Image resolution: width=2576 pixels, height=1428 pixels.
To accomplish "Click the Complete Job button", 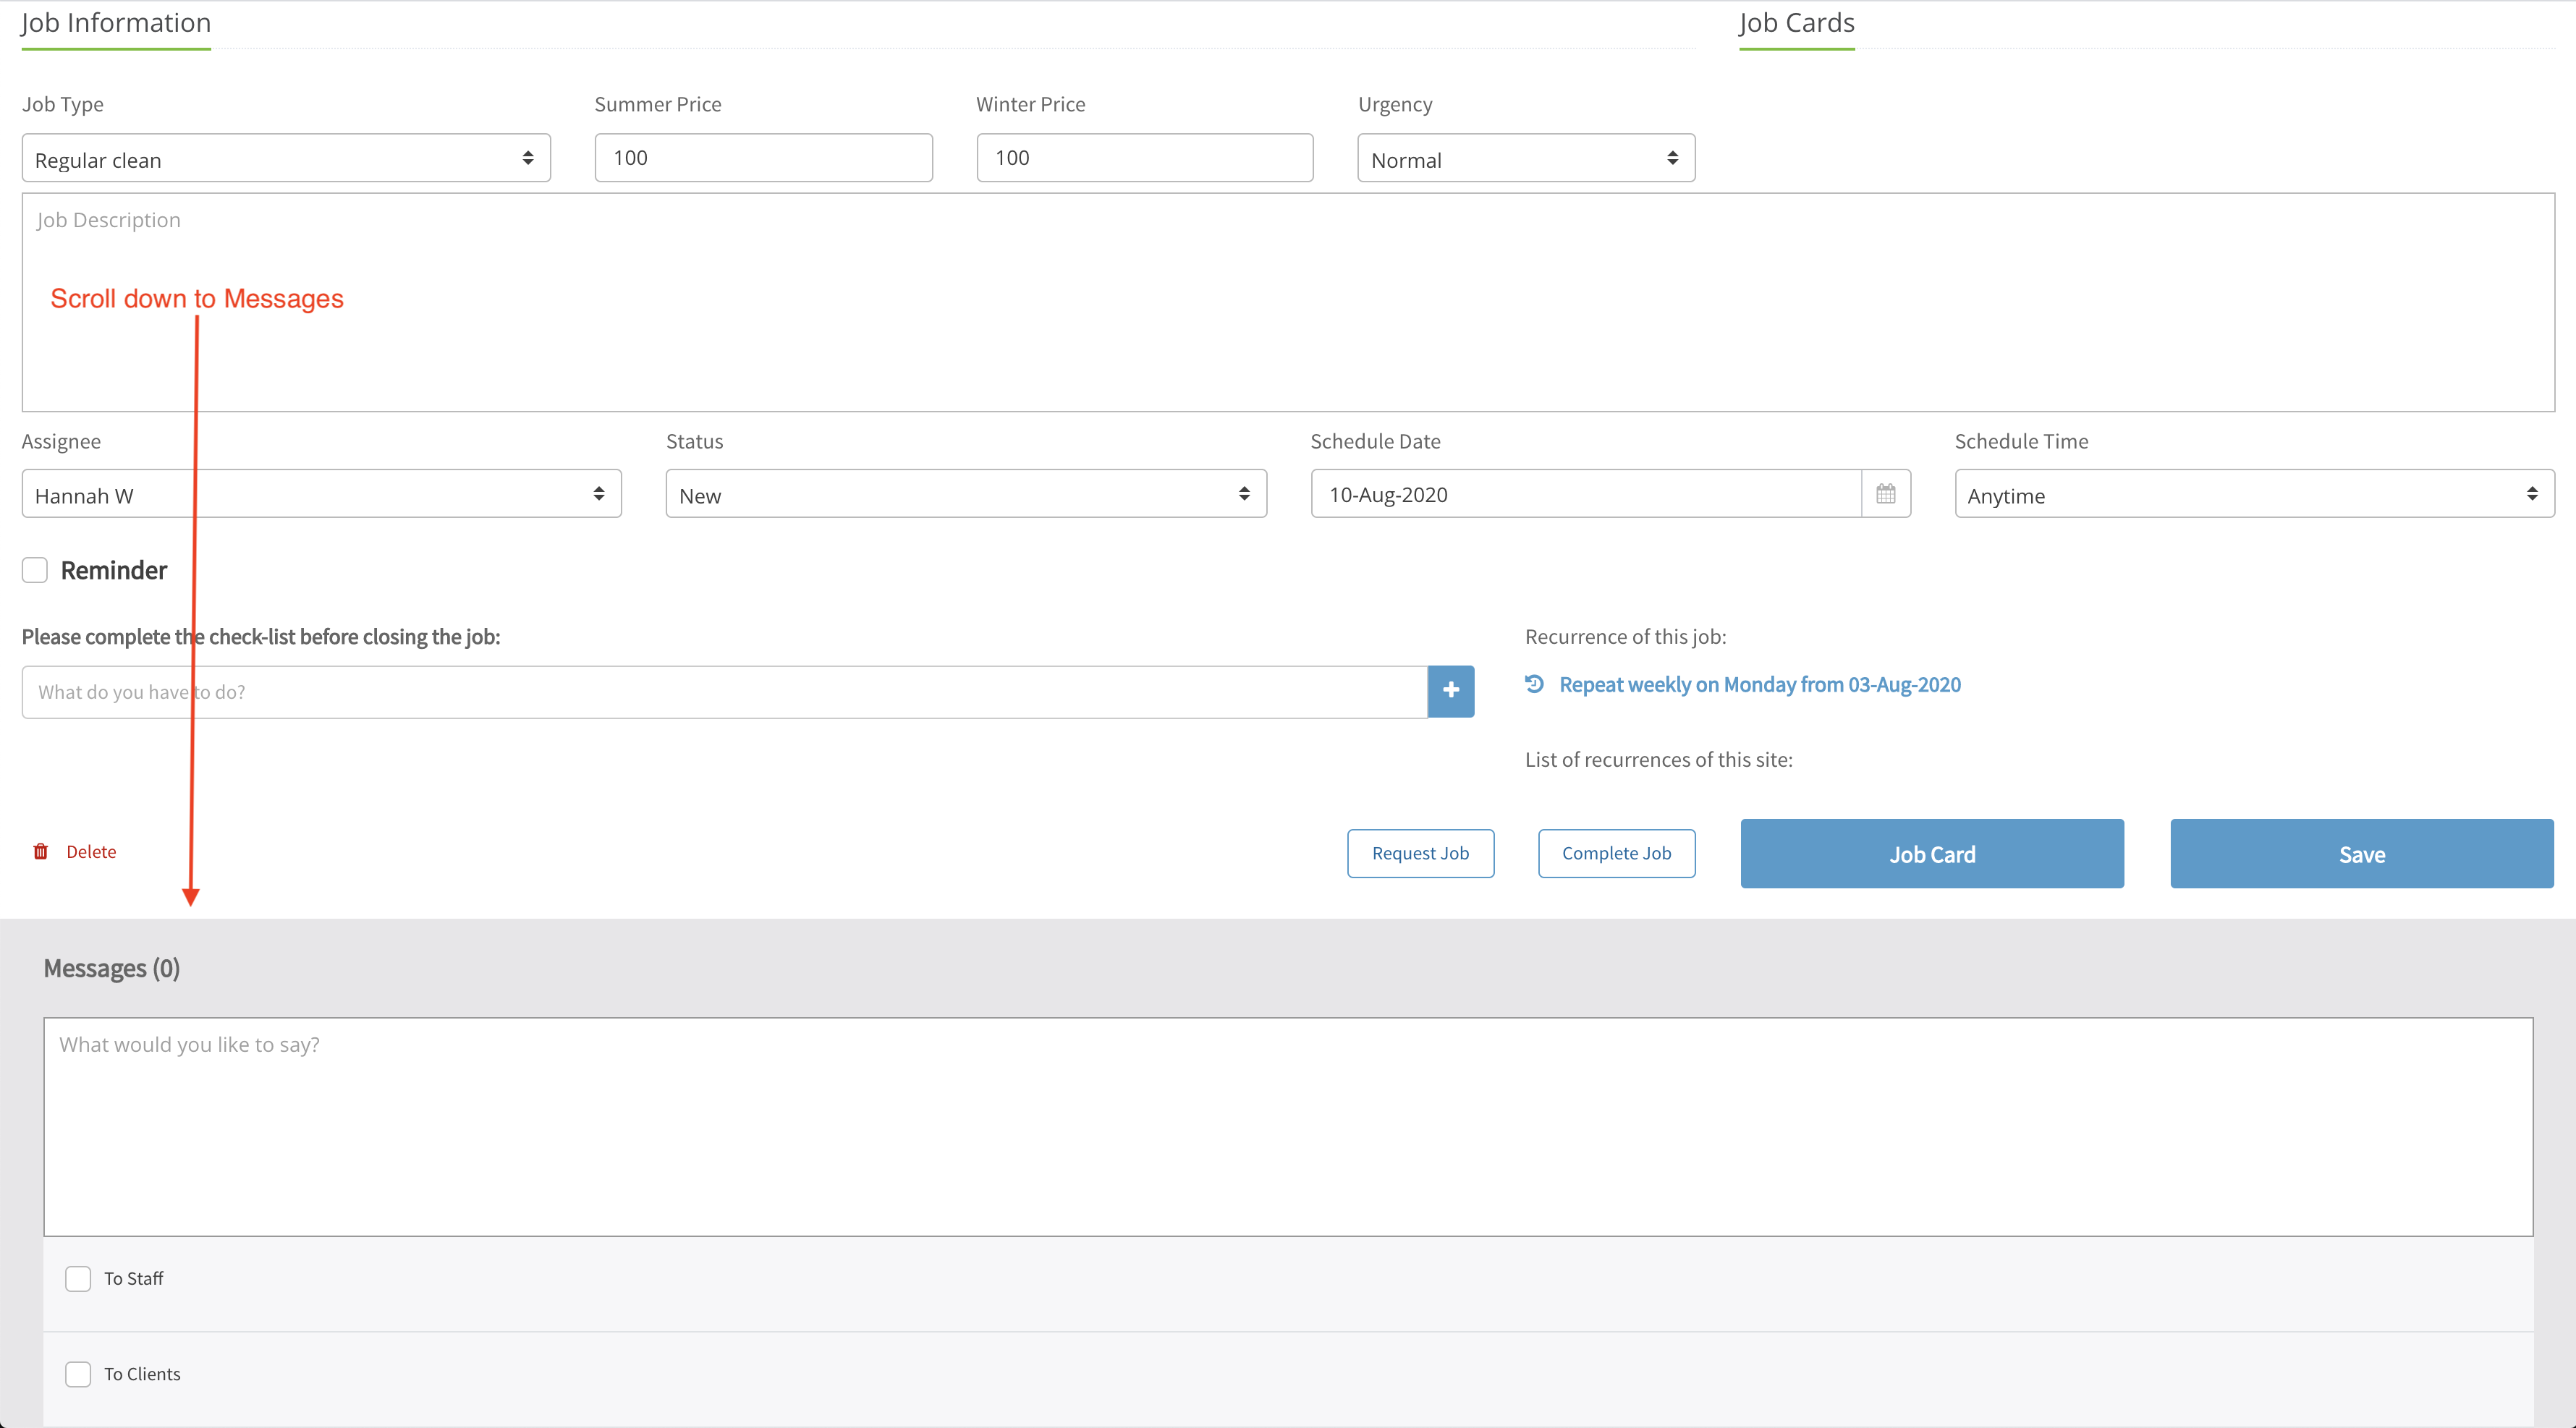I will pos(1617,853).
